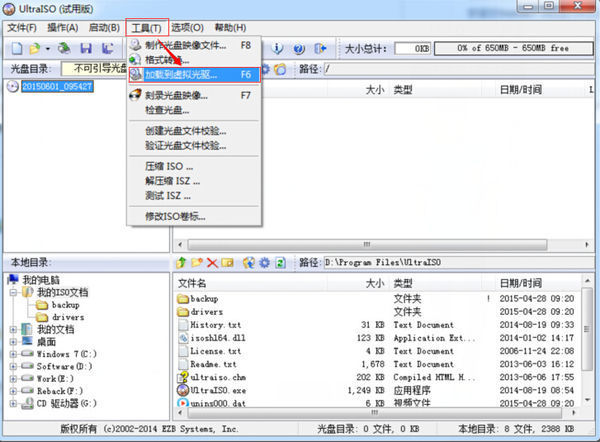Click the New file toolbar icon
The height and width of the screenshot is (442, 600).
tap(16, 48)
